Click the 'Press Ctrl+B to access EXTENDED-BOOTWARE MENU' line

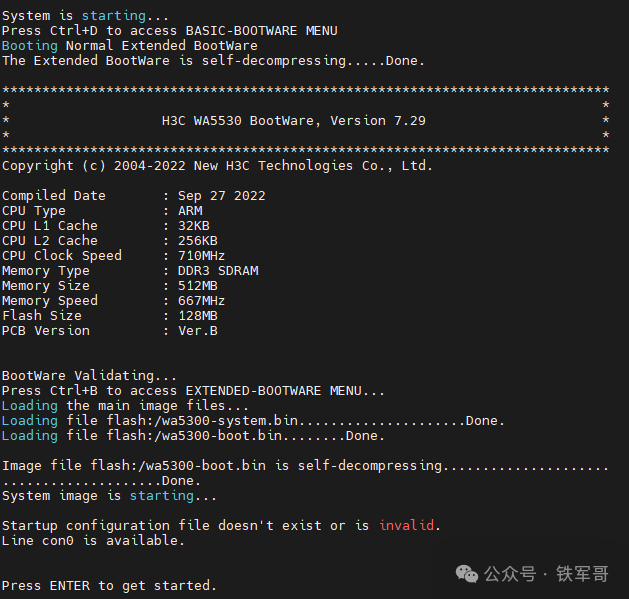coord(193,390)
